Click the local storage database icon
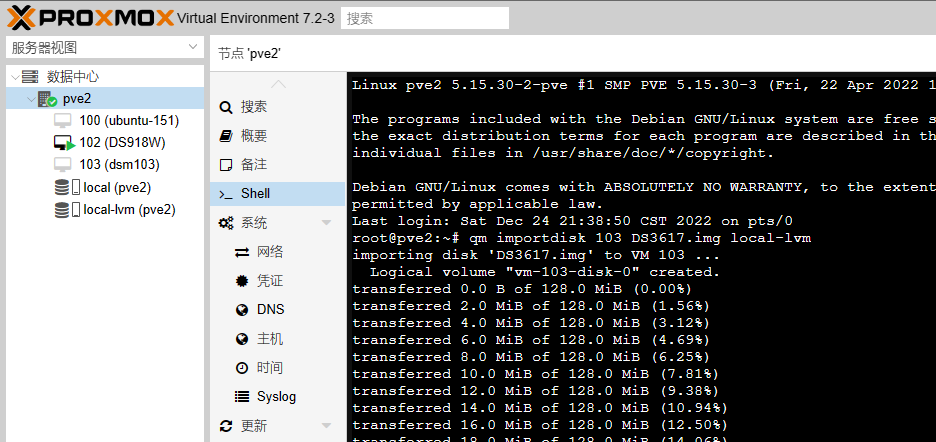The image size is (936, 442). click(61, 188)
